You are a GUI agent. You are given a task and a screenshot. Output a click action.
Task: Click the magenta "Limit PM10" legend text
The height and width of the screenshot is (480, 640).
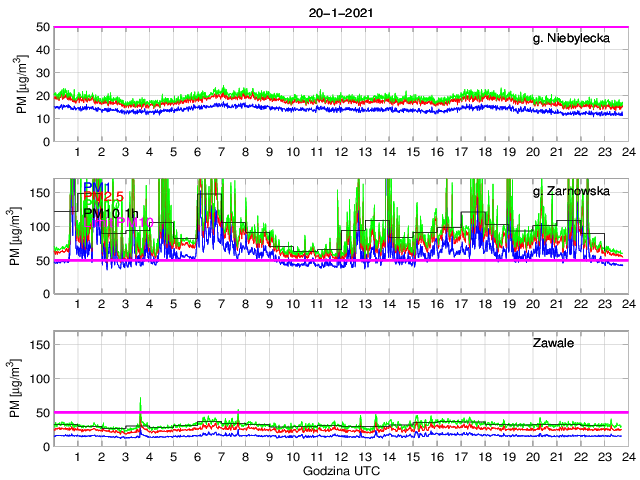point(118,224)
